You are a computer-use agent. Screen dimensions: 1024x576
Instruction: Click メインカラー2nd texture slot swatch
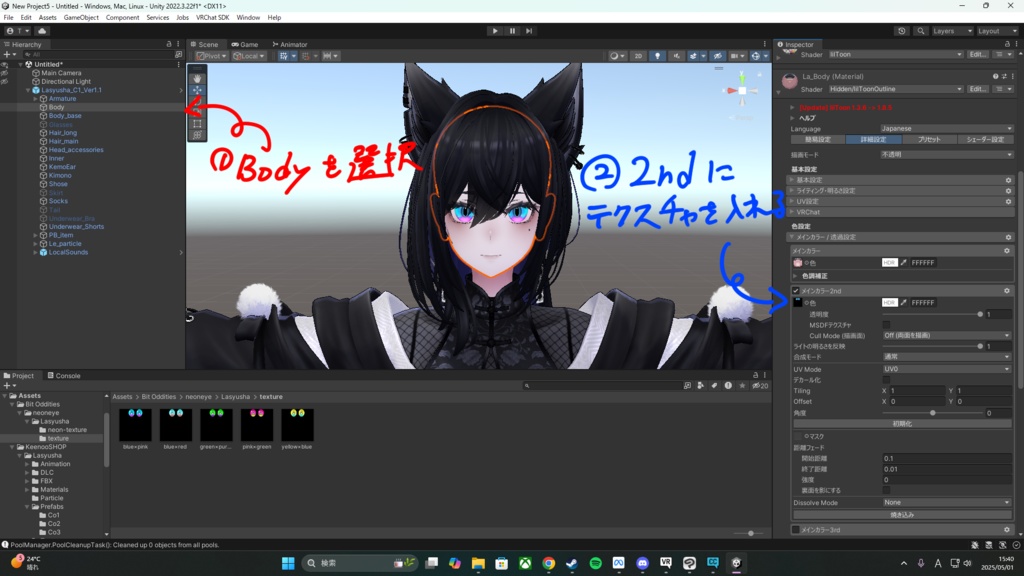pyautogui.click(x=797, y=302)
